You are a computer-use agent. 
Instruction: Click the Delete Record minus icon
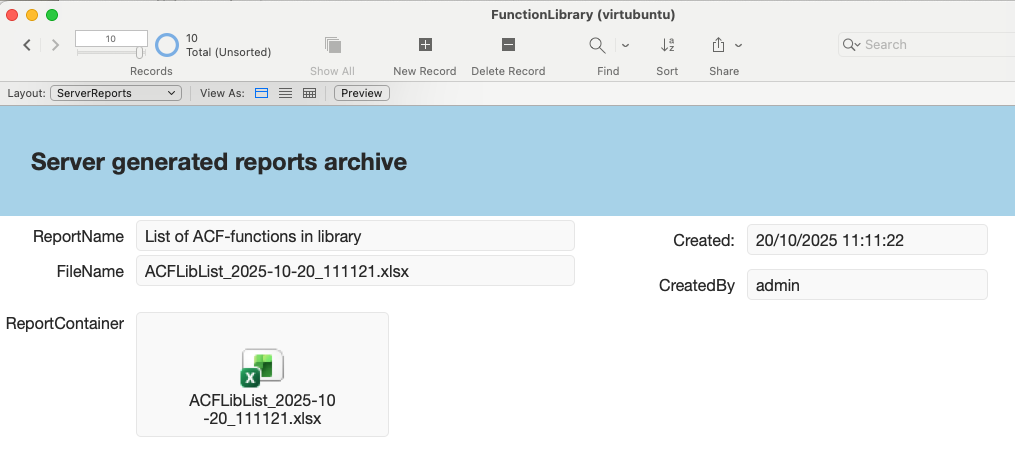[508, 45]
